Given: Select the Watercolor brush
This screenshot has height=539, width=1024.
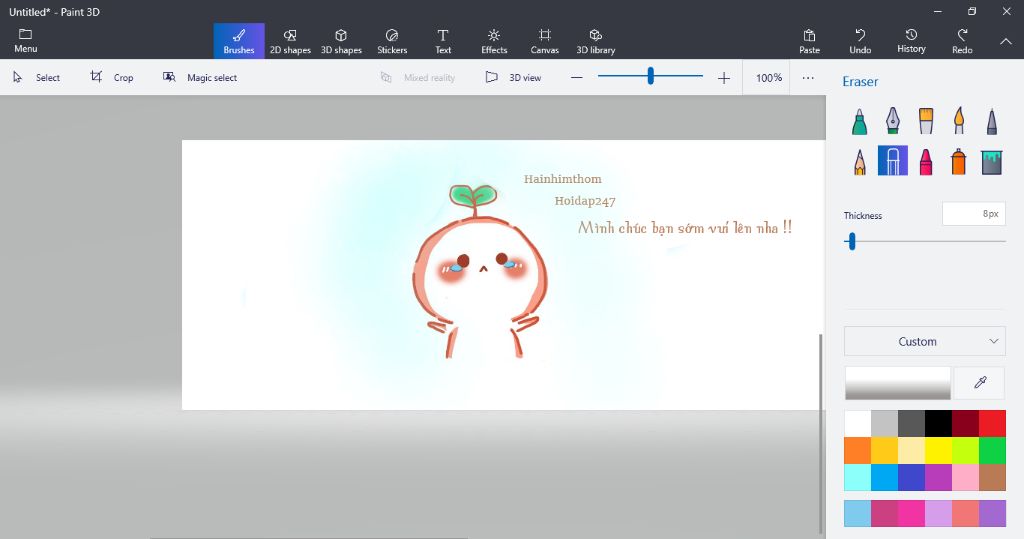Looking at the screenshot, I should (959, 122).
